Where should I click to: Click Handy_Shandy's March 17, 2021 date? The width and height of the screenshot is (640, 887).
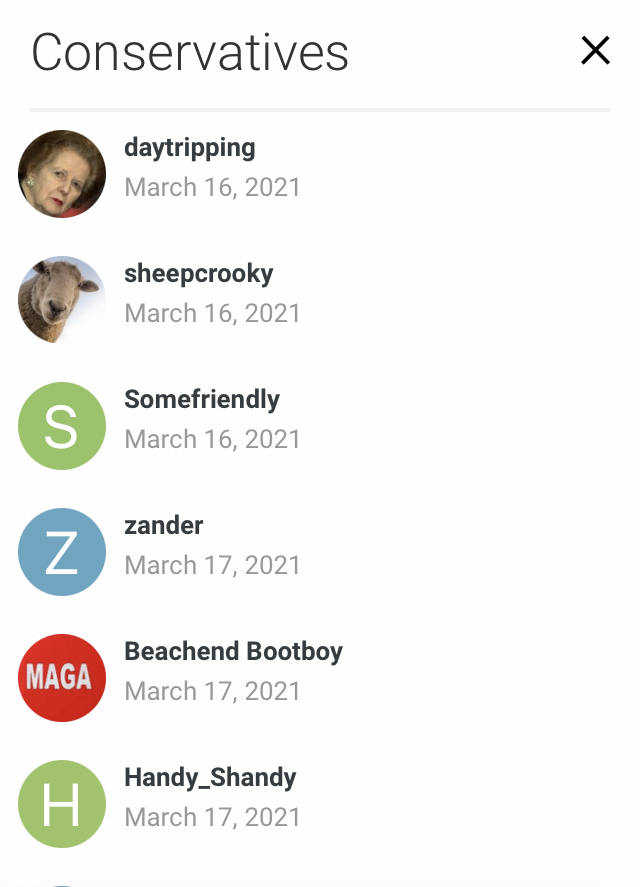pyautogui.click(x=212, y=817)
